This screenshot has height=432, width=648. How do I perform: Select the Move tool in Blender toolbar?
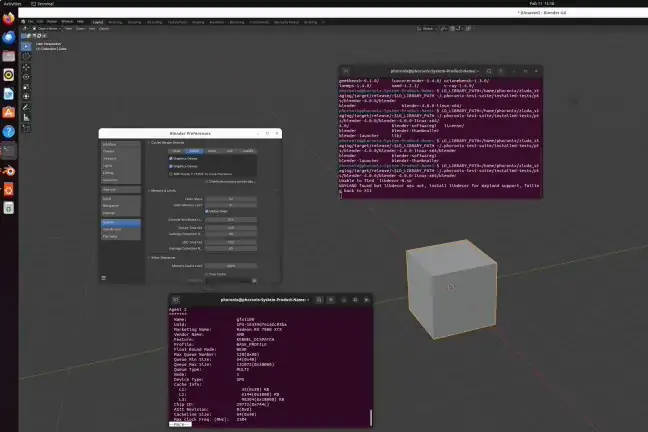pyautogui.click(x=26, y=67)
